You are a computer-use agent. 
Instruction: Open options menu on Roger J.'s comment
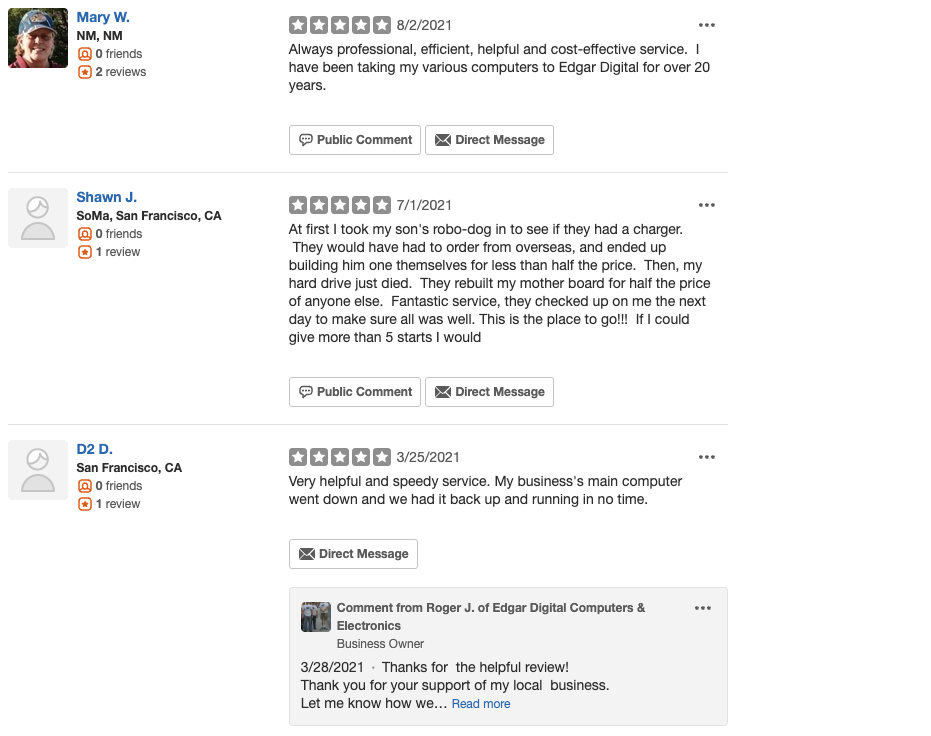(x=703, y=608)
